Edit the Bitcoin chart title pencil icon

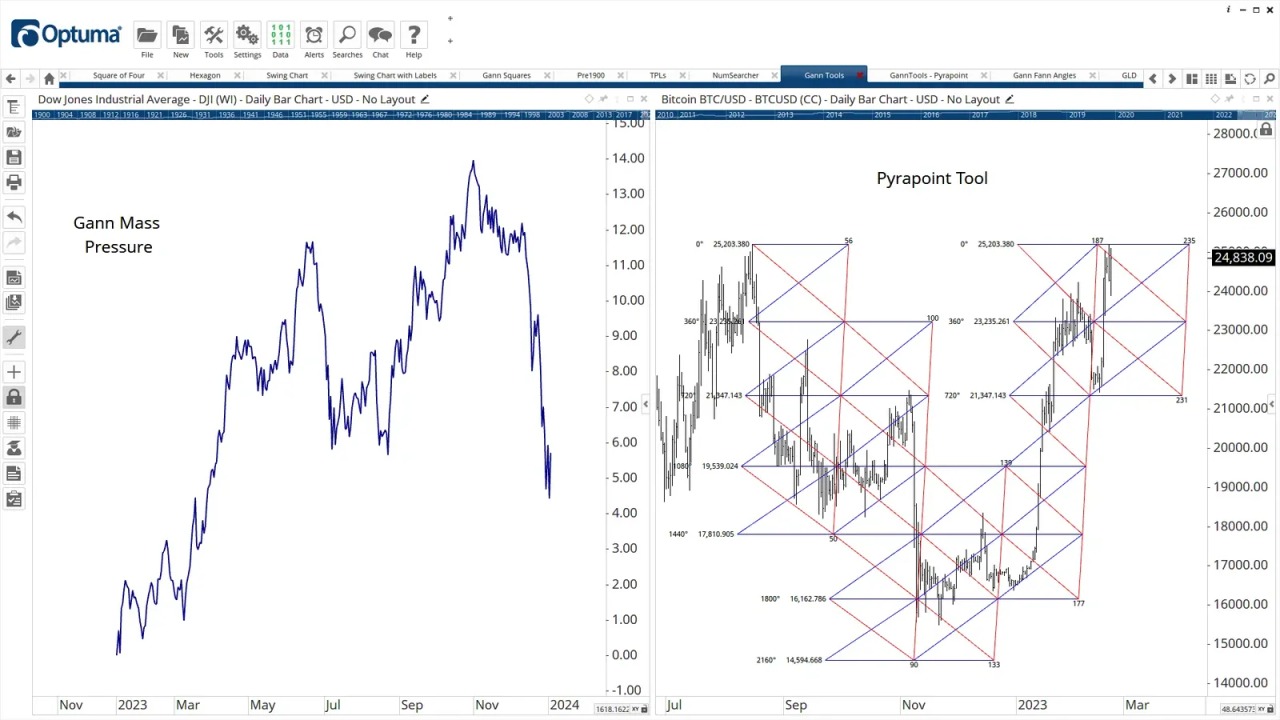pyautogui.click(x=1009, y=99)
